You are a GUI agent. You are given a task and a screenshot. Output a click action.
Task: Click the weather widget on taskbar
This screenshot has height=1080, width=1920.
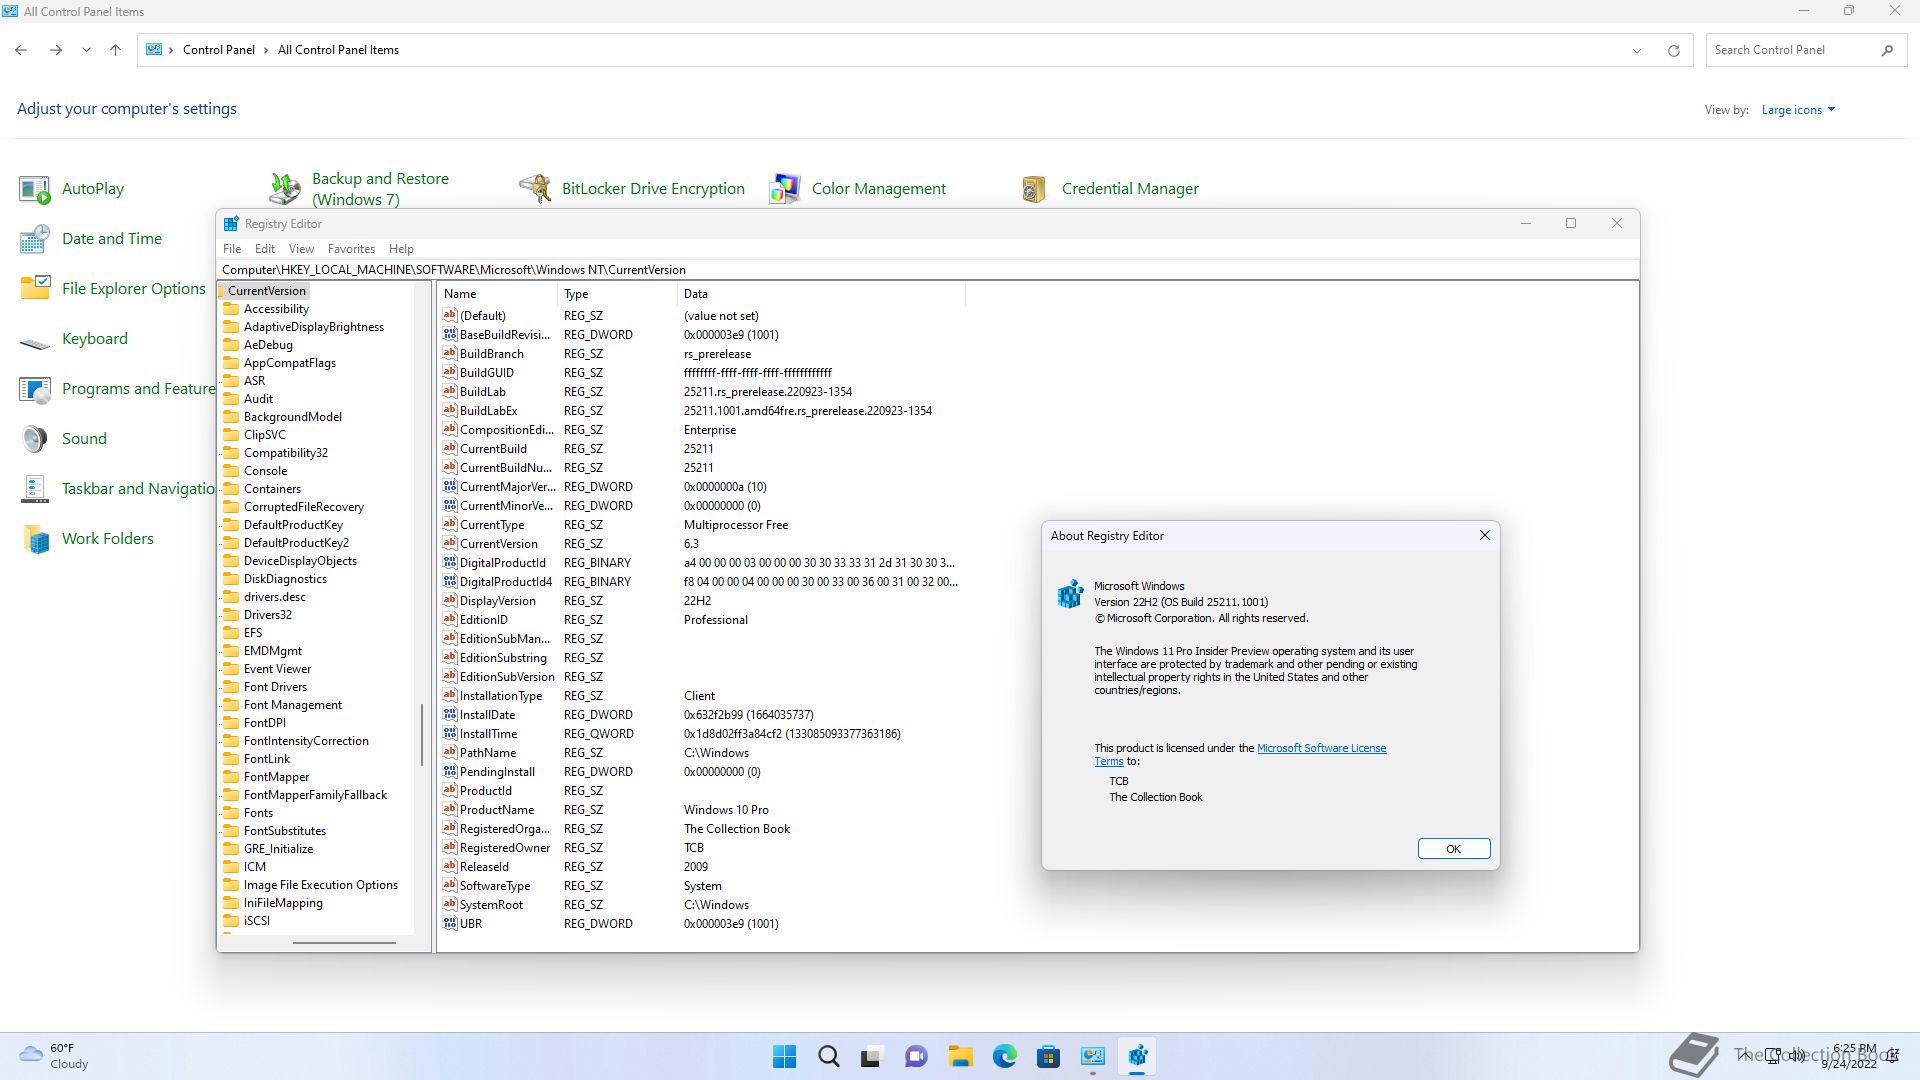click(55, 1056)
